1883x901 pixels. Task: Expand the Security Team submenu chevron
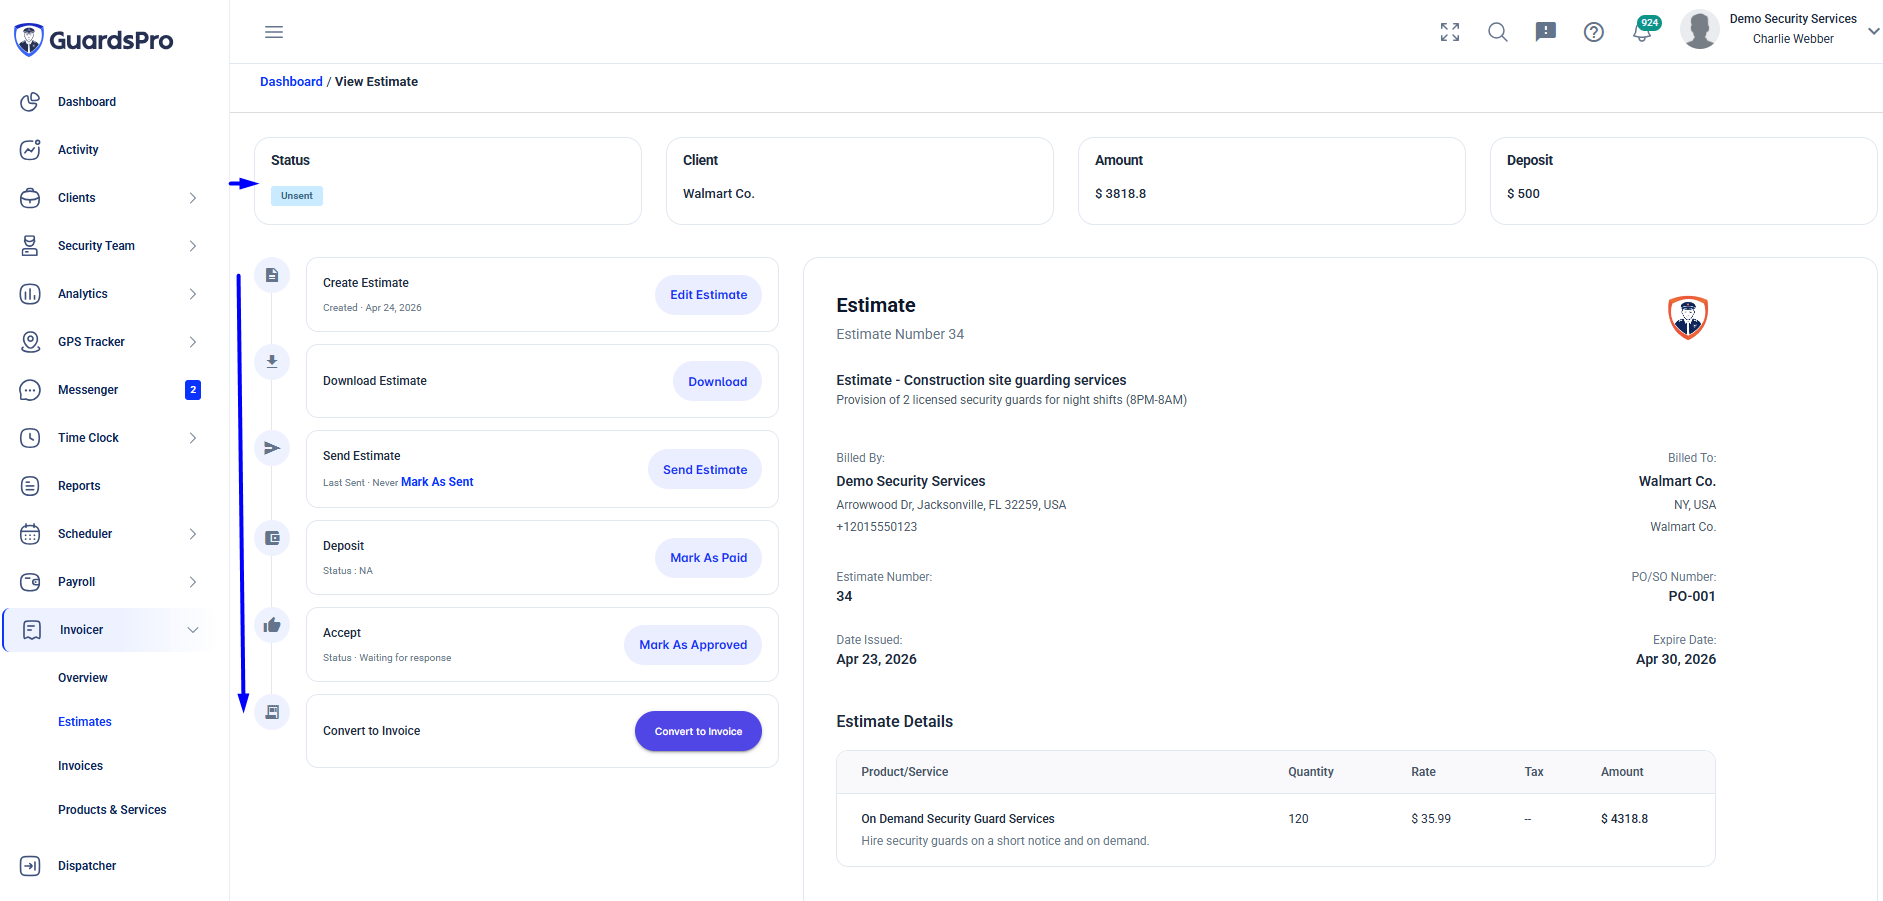tap(193, 246)
